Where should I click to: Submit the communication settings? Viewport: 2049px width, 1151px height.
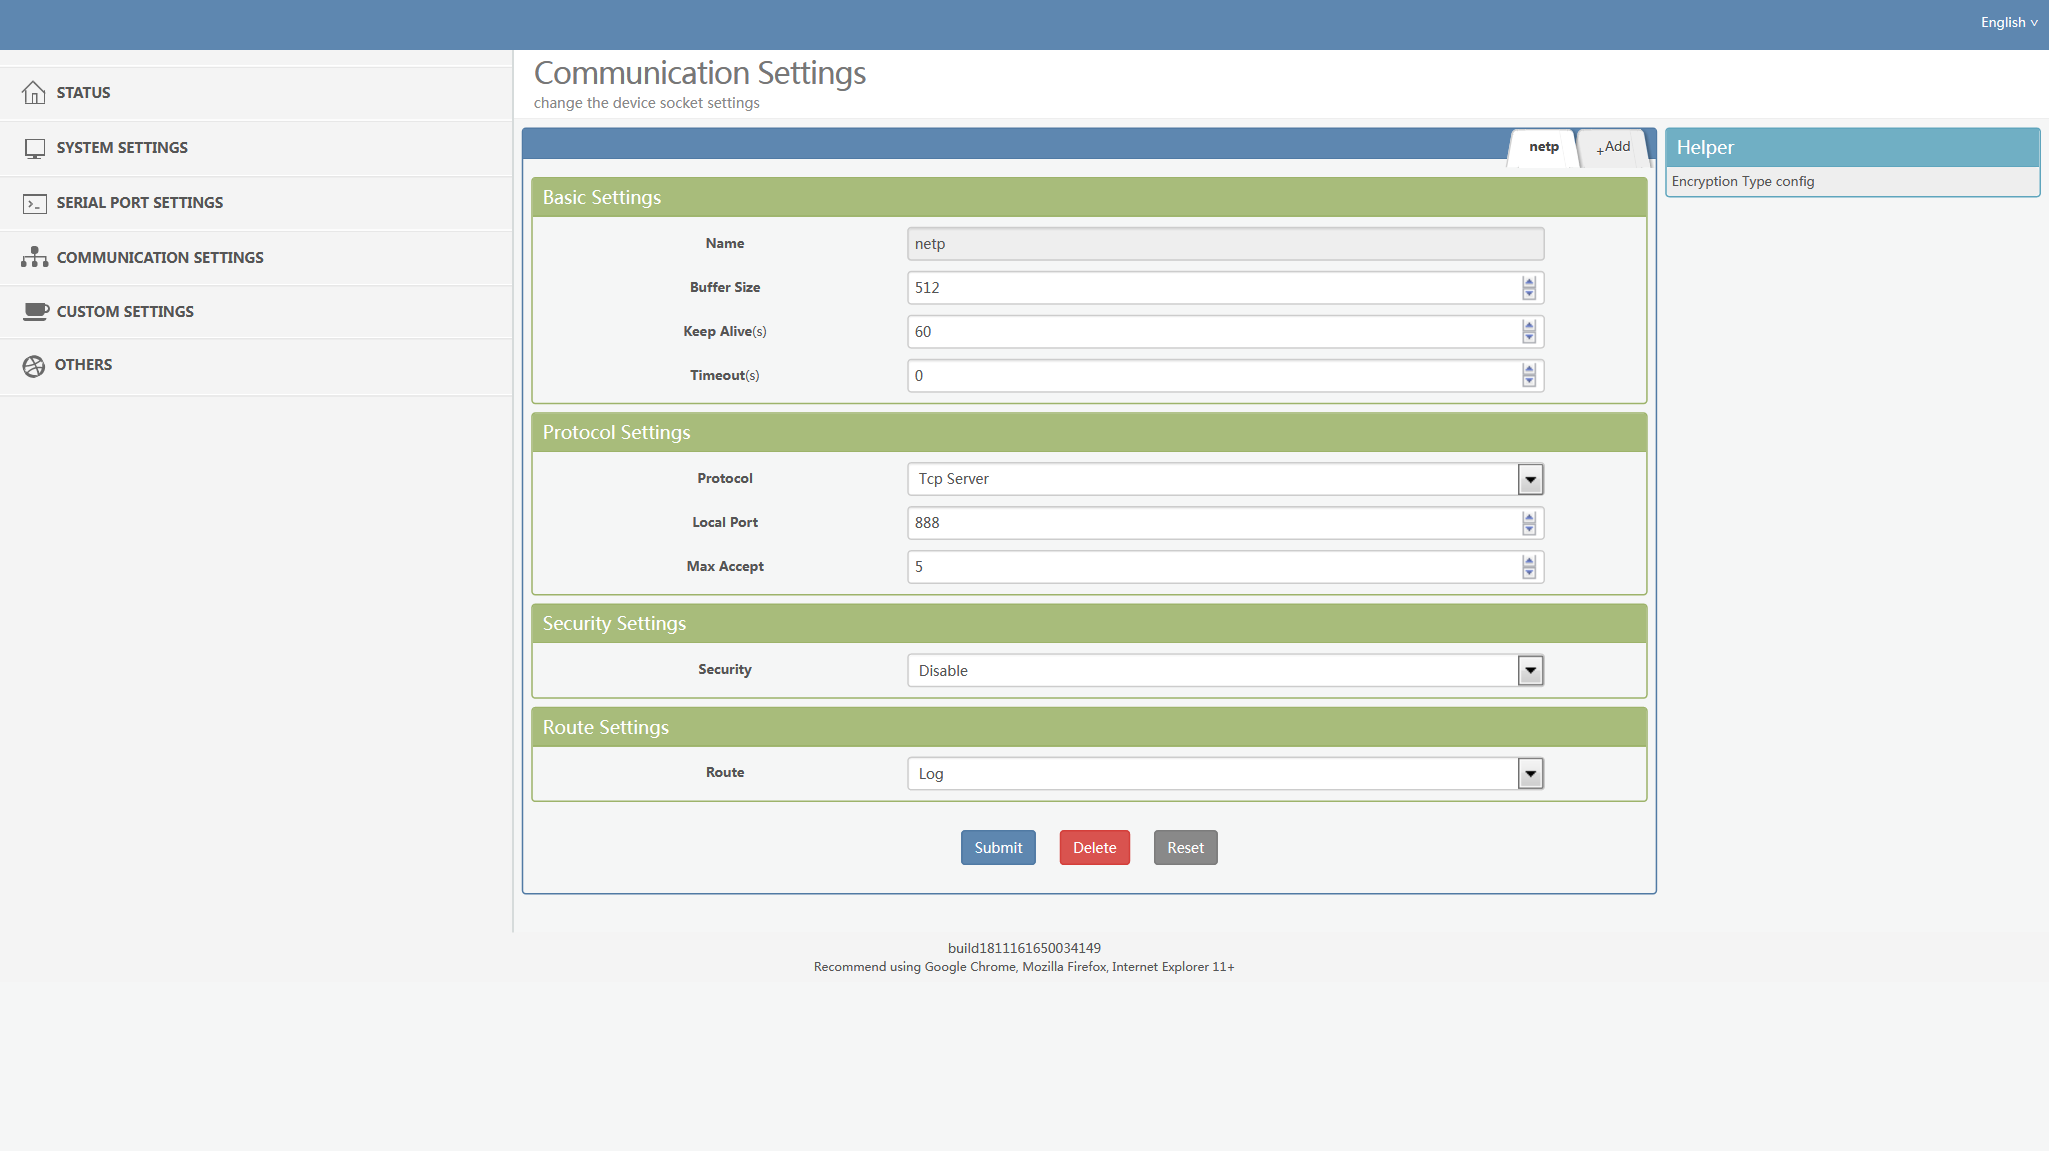tap(998, 848)
